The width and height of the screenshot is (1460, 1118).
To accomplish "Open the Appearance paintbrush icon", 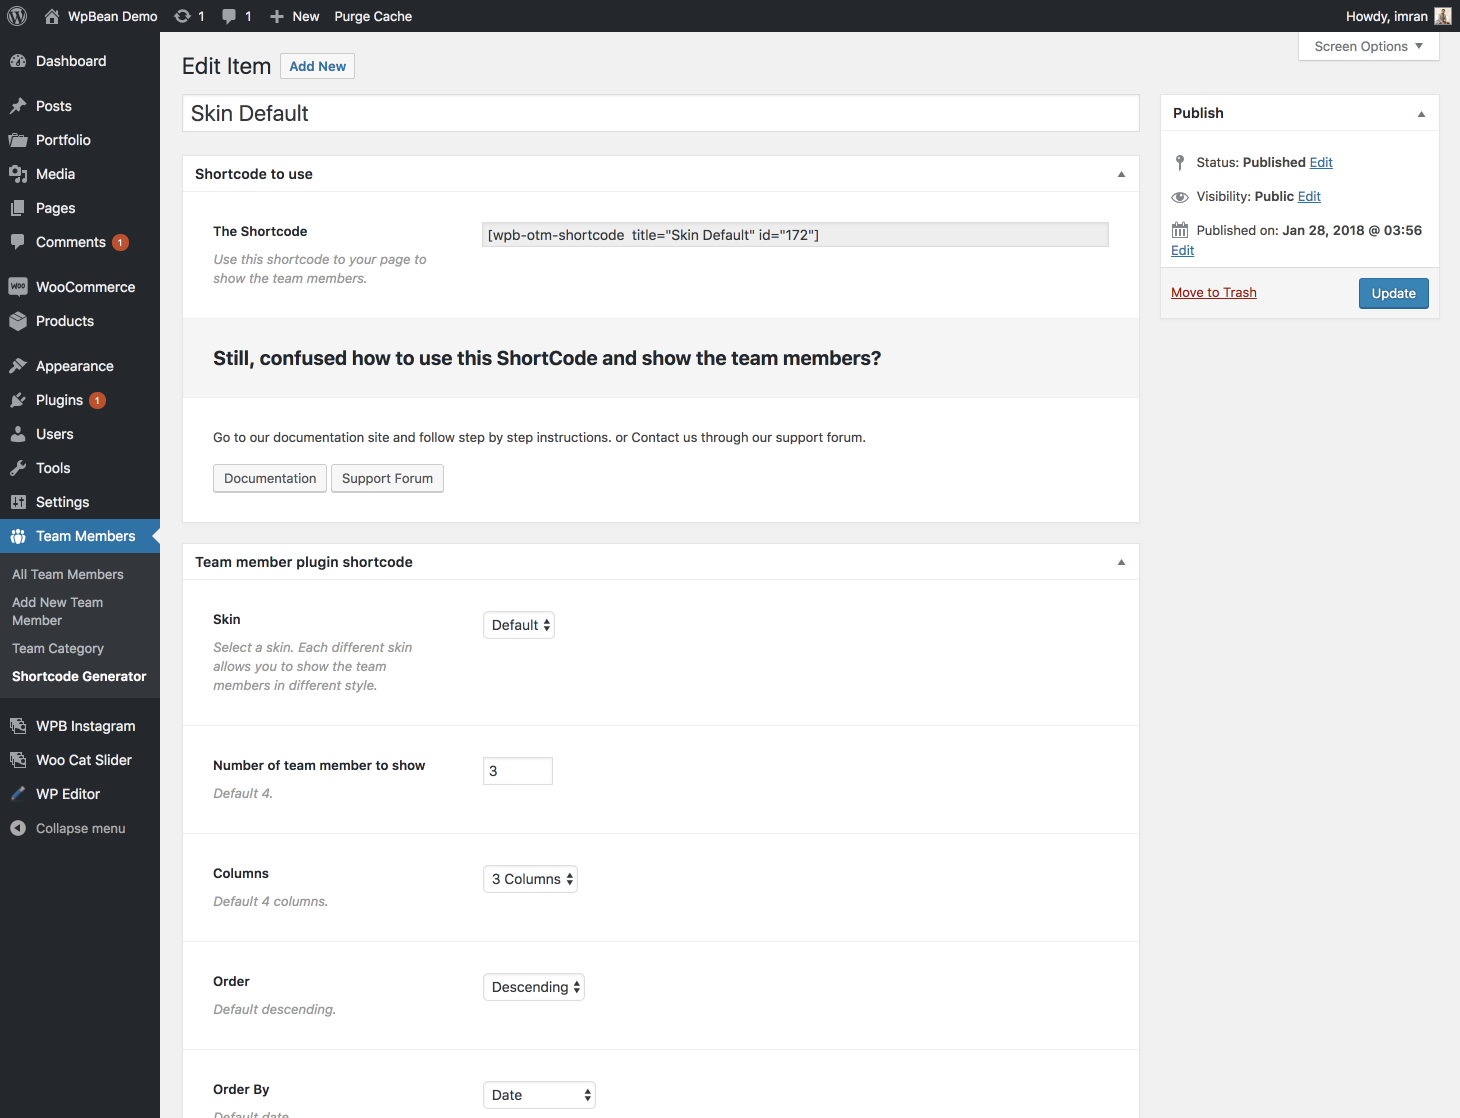I will click(x=18, y=366).
